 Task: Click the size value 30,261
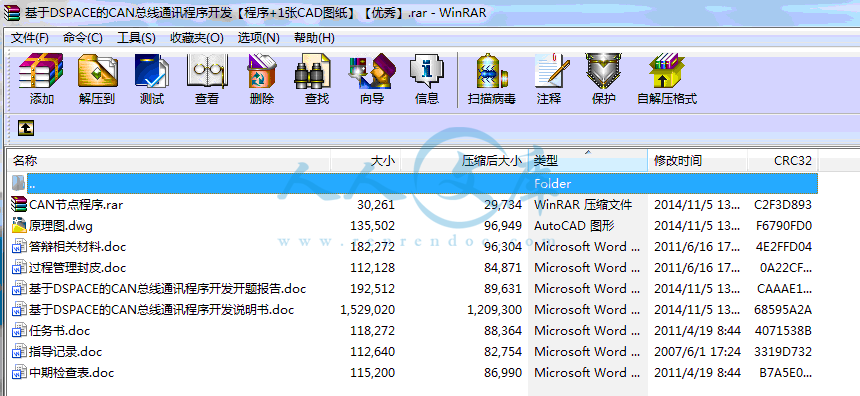click(376, 205)
